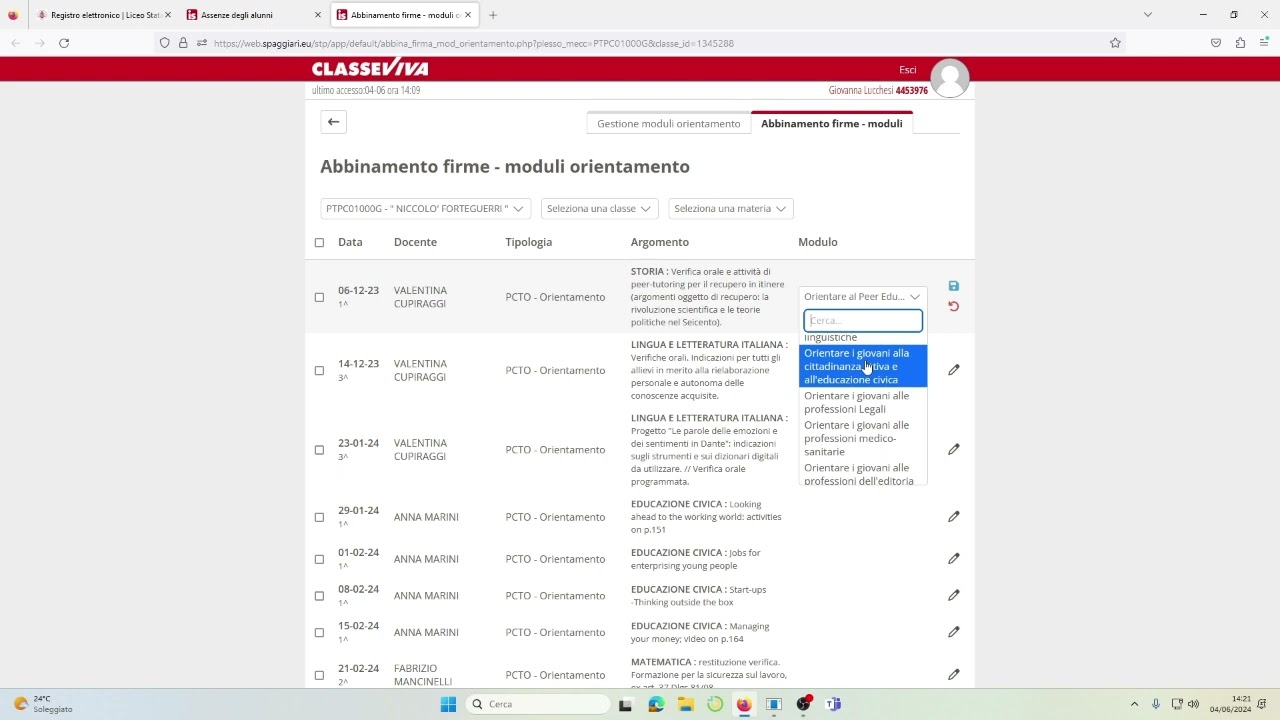The height and width of the screenshot is (720, 1280).
Task: Toggle the select-all checkbox in table header
Action: tap(319, 242)
